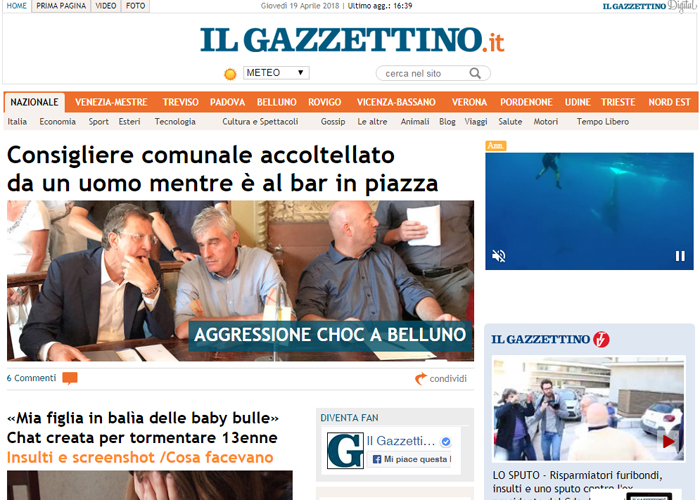Click into the cerca nel sito field

click(x=422, y=73)
